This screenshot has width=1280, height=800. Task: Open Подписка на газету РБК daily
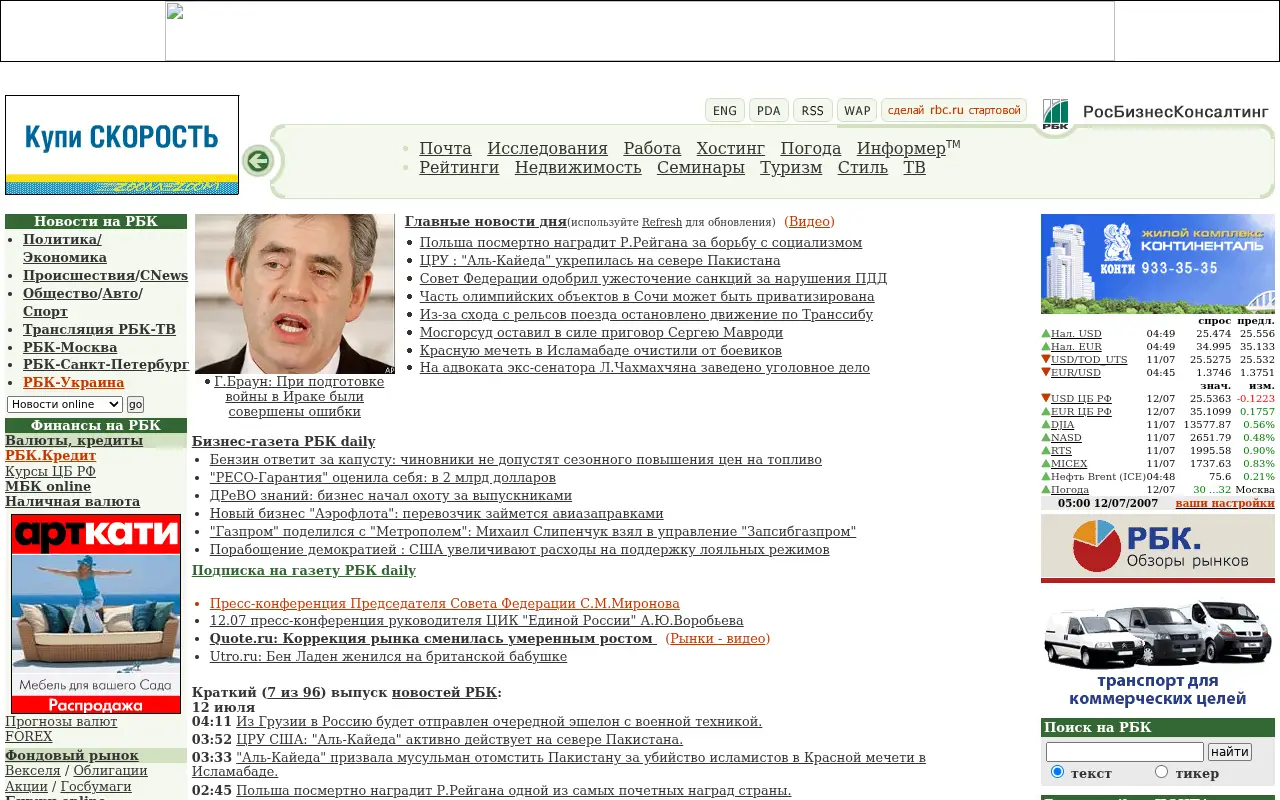coord(304,570)
